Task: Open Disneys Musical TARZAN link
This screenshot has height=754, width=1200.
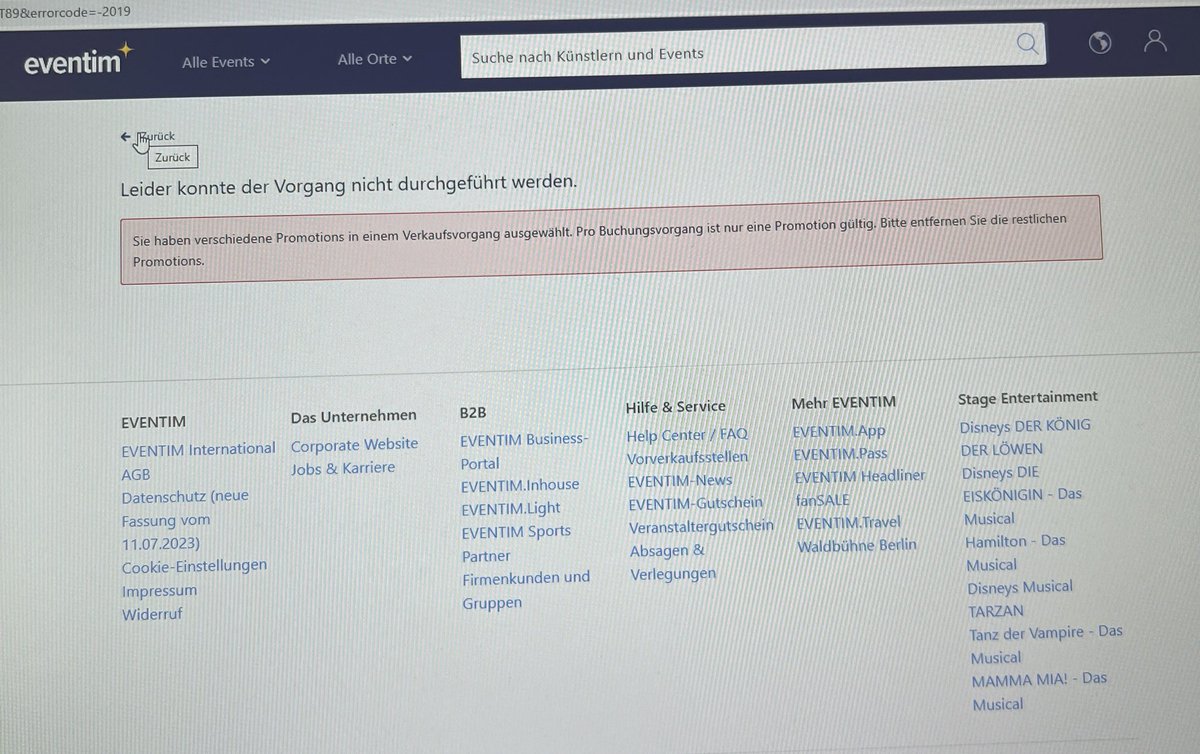Action: click(x=1020, y=599)
